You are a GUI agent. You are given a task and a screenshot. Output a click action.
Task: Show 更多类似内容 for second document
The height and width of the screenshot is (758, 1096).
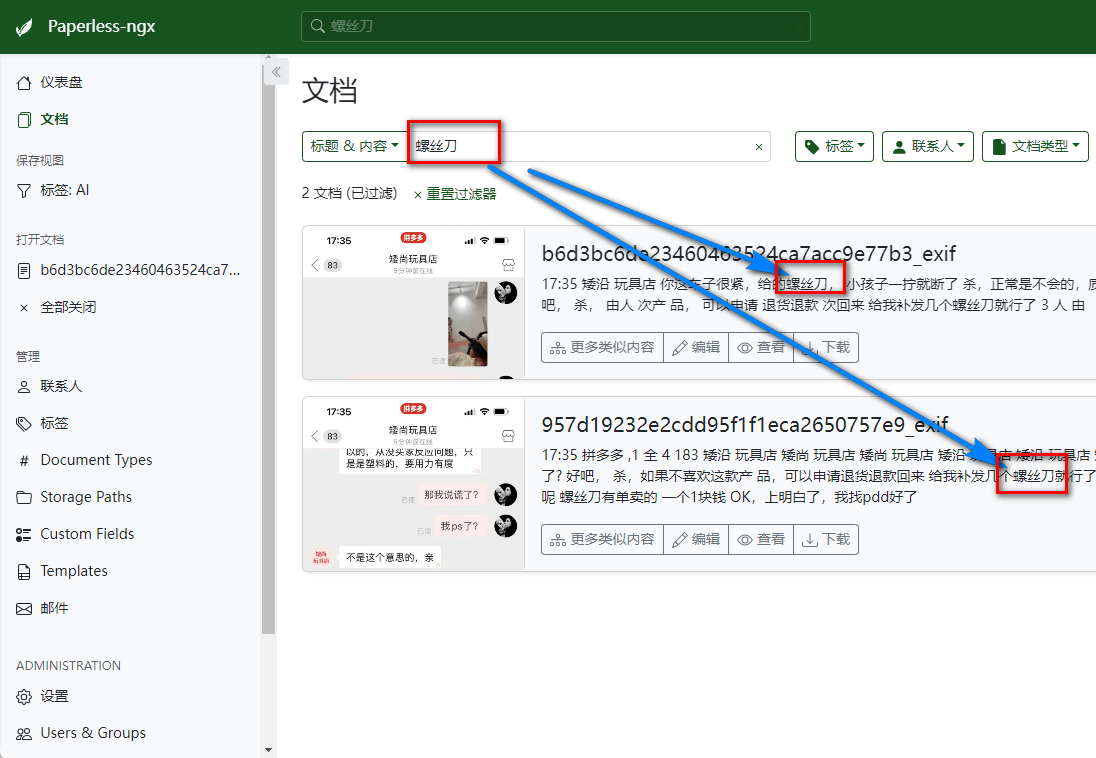point(602,539)
